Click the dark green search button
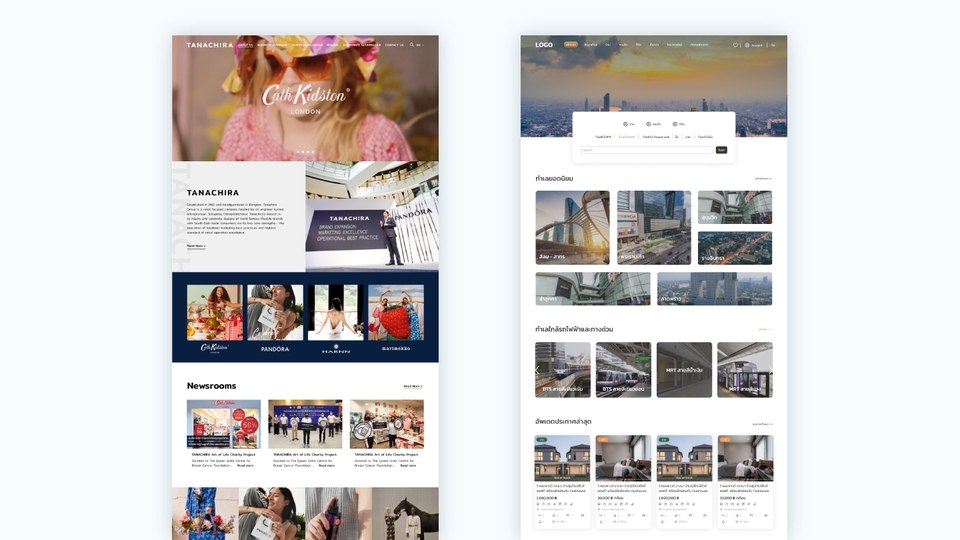This screenshot has height=540, width=960. [x=721, y=150]
